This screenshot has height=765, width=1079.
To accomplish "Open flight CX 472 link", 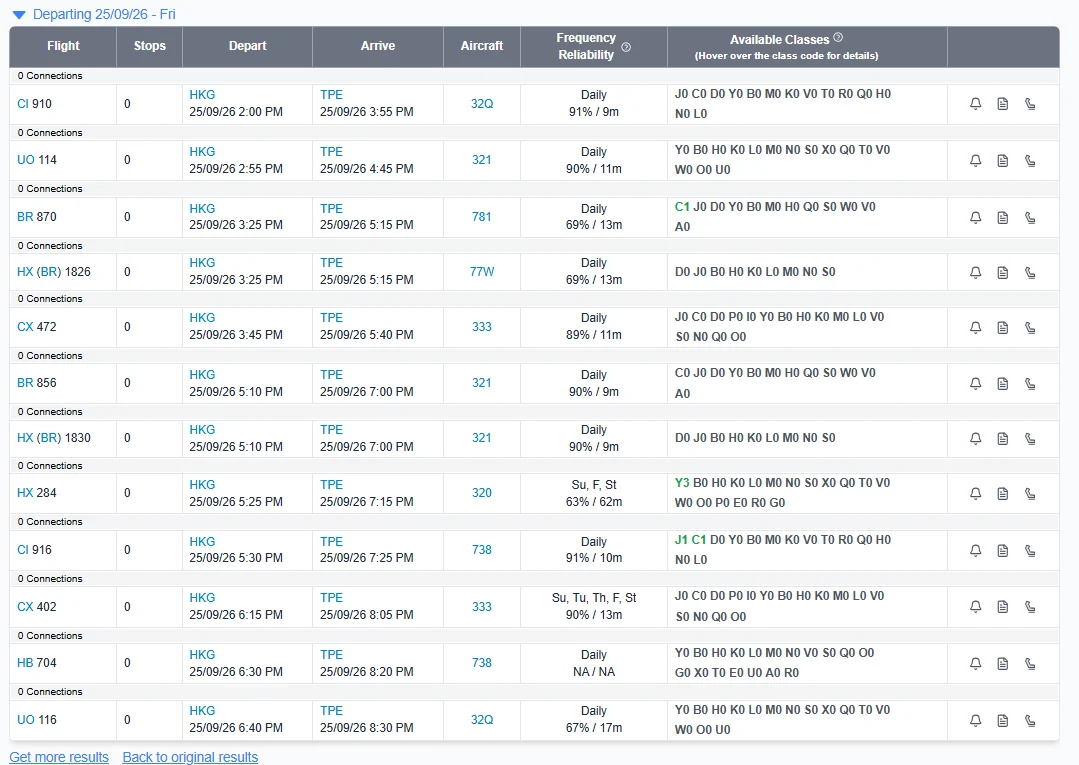I will coord(36,327).
